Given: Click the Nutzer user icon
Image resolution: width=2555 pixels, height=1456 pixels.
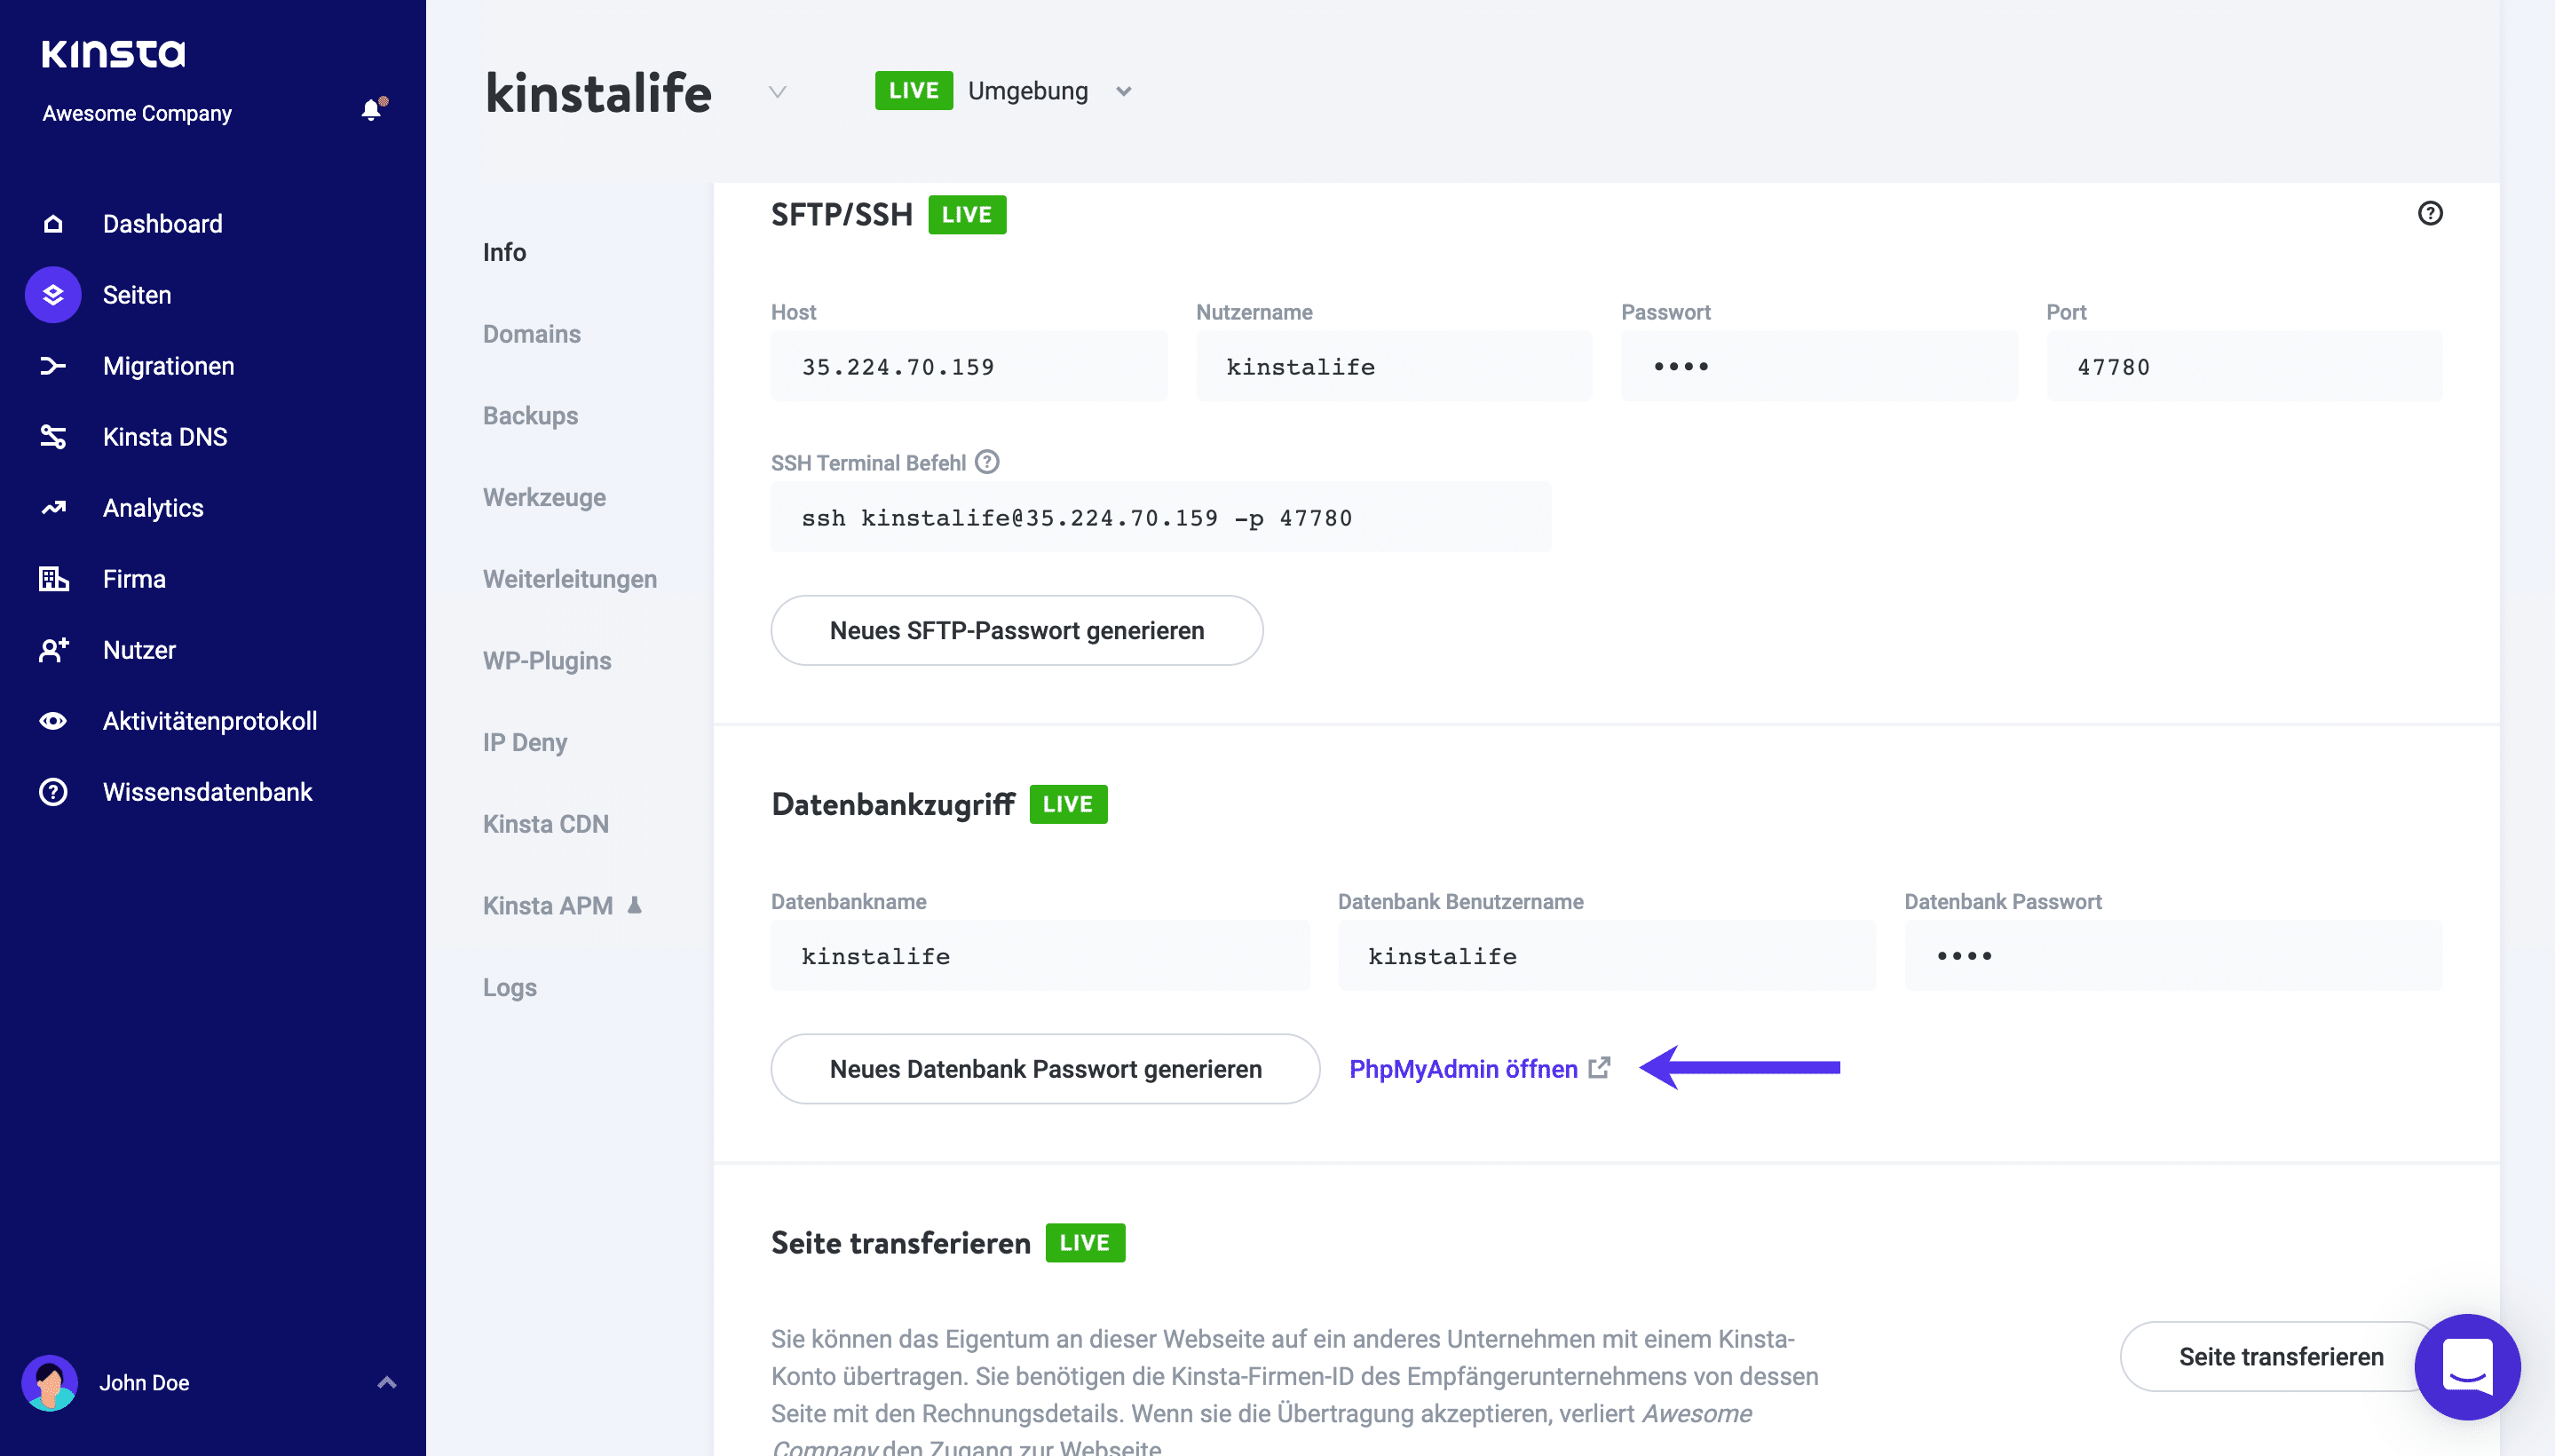Looking at the screenshot, I should (x=52, y=649).
